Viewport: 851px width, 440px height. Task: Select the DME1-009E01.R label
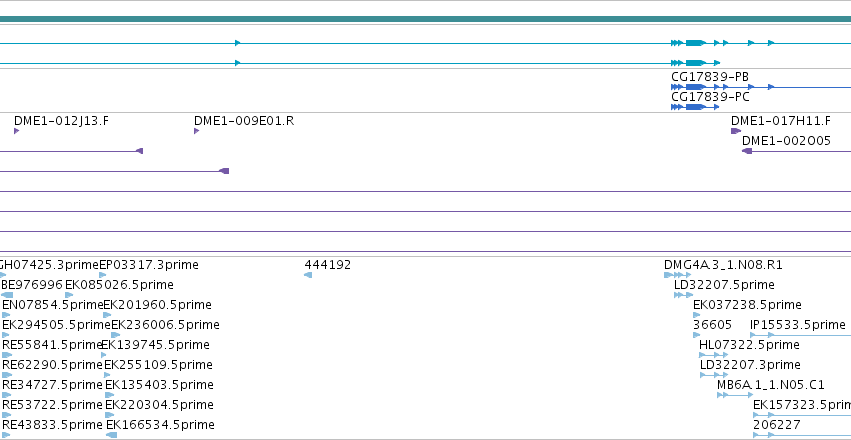[x=244, y=120]
